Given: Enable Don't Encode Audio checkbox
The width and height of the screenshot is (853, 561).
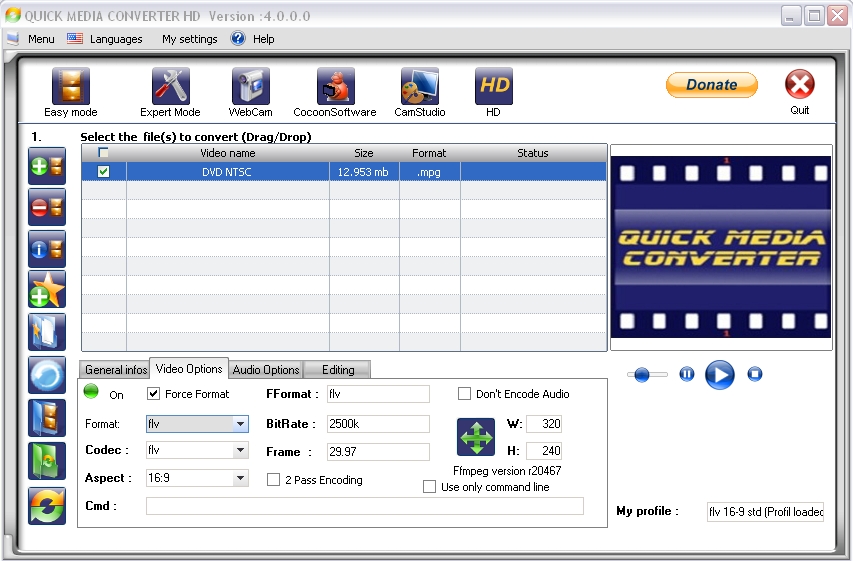Looking at the screenshot, I should click(x=464, y=393).
